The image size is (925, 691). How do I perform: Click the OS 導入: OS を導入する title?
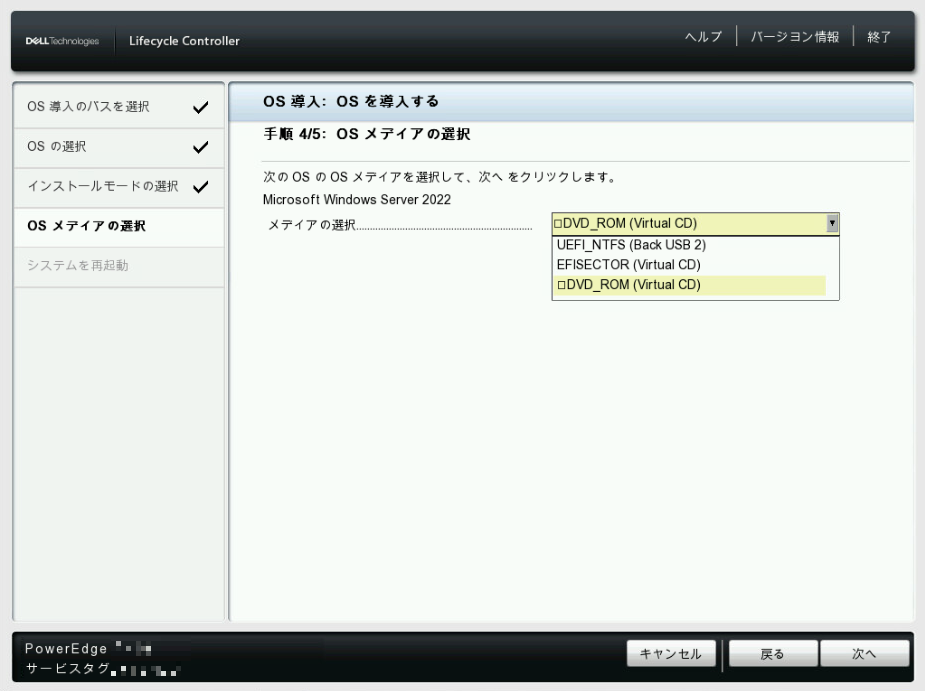(351, 101)
